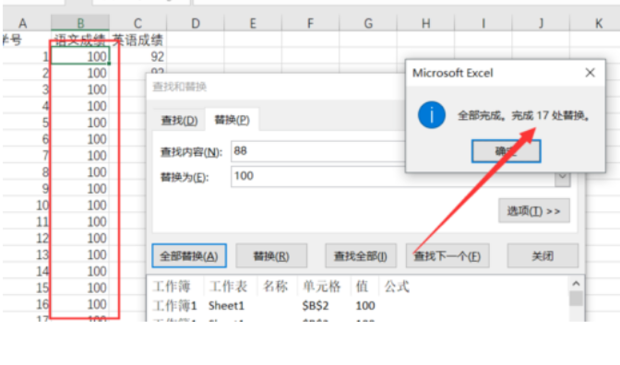Focus the 替换为 field containing 100

click(392, 176)
